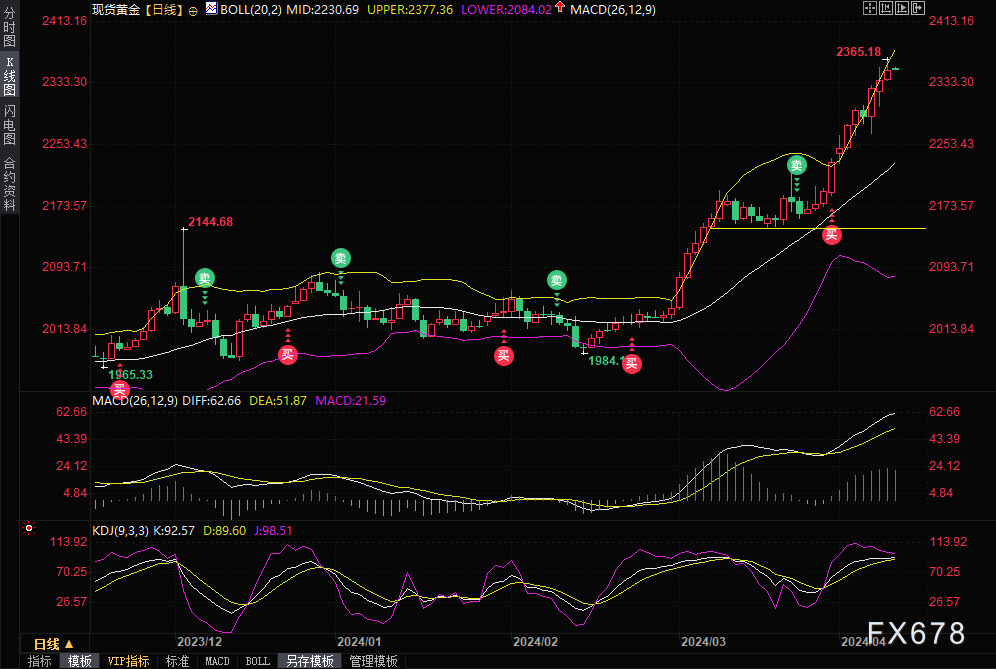Open the crosshair cursor tool icon
Viewport: 996px width, 669px height.
click(870, 8)
